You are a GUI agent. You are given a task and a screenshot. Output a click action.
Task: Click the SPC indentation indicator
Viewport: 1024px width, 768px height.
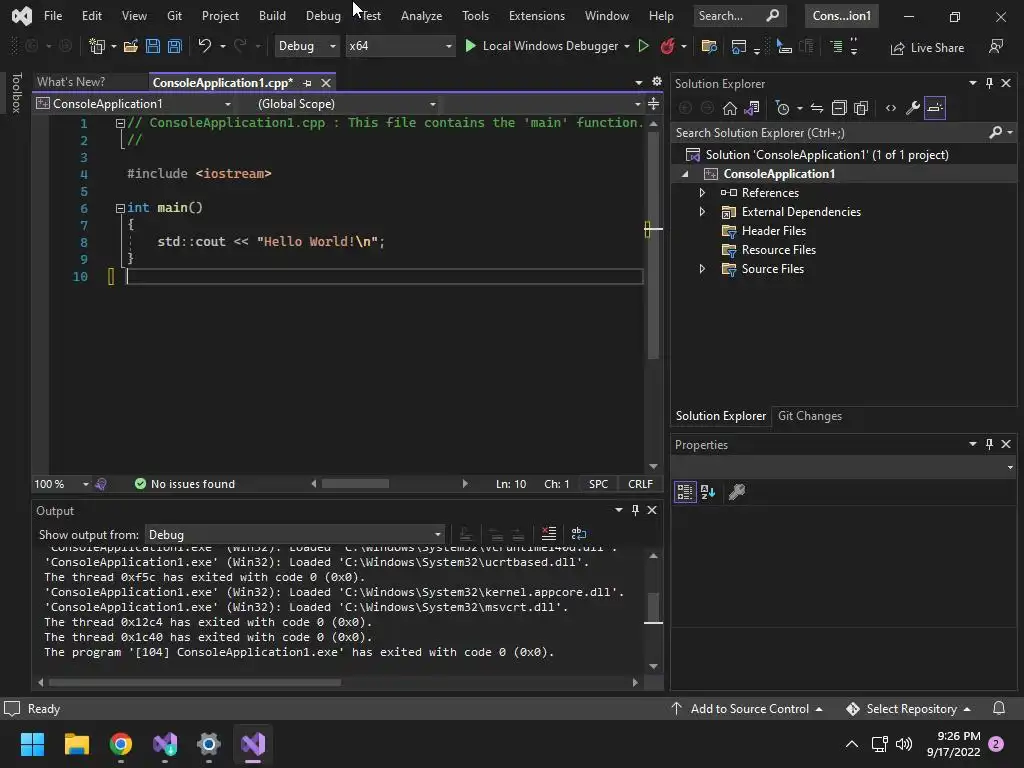pyautogui.click(x=598, y=484)
